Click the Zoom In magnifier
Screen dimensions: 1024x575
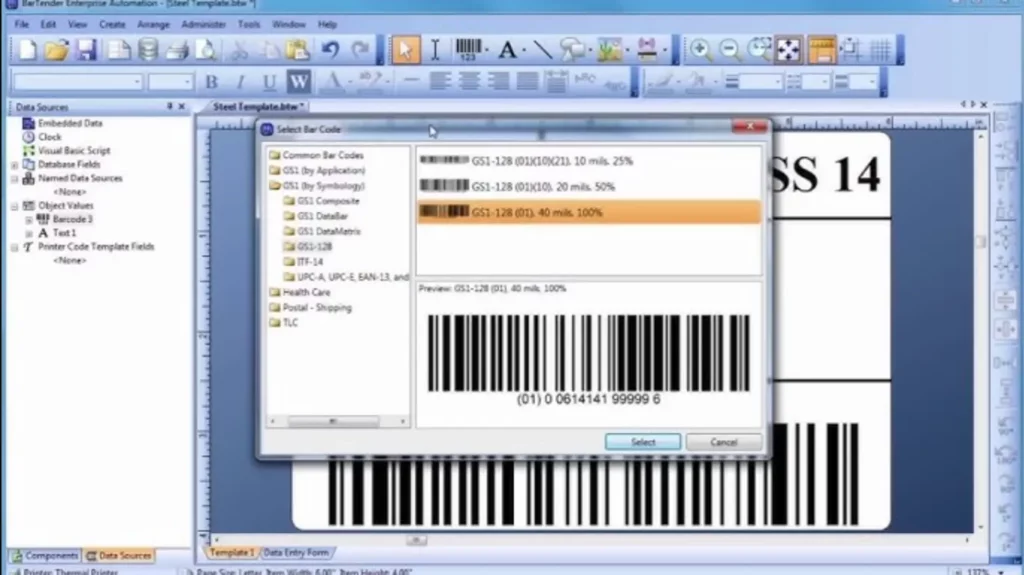click(x=700, y=49)
